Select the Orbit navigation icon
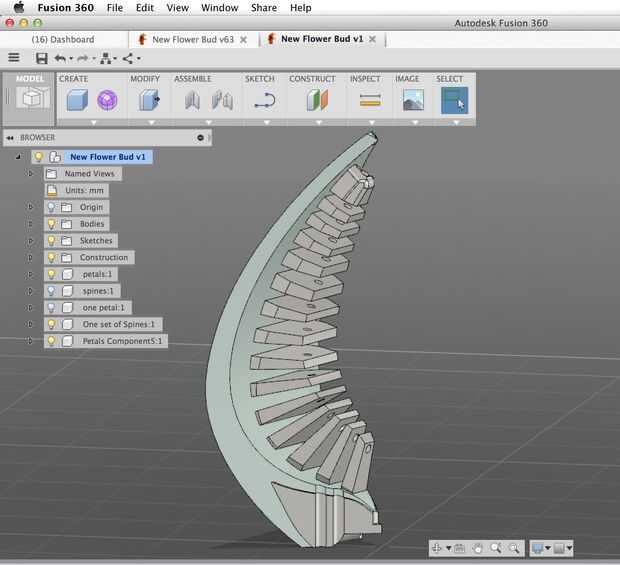The width and height of the screenshot is (620, 565). 437,548
